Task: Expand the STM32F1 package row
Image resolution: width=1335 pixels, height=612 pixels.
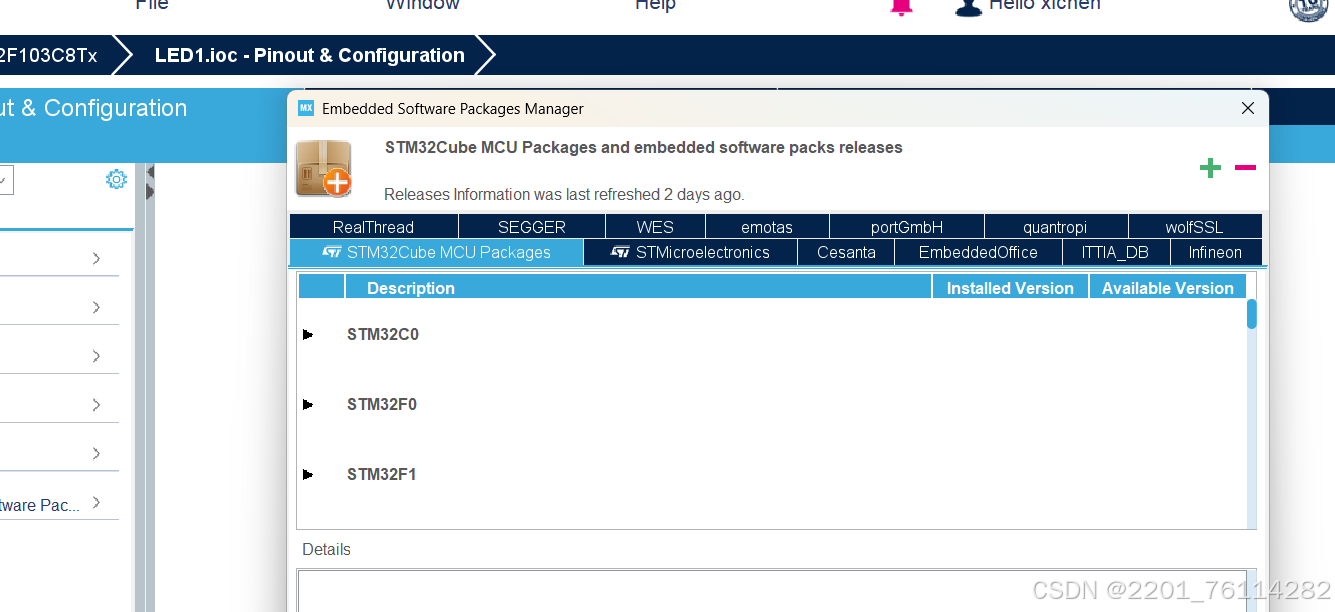Action: (x=308, y=475)
